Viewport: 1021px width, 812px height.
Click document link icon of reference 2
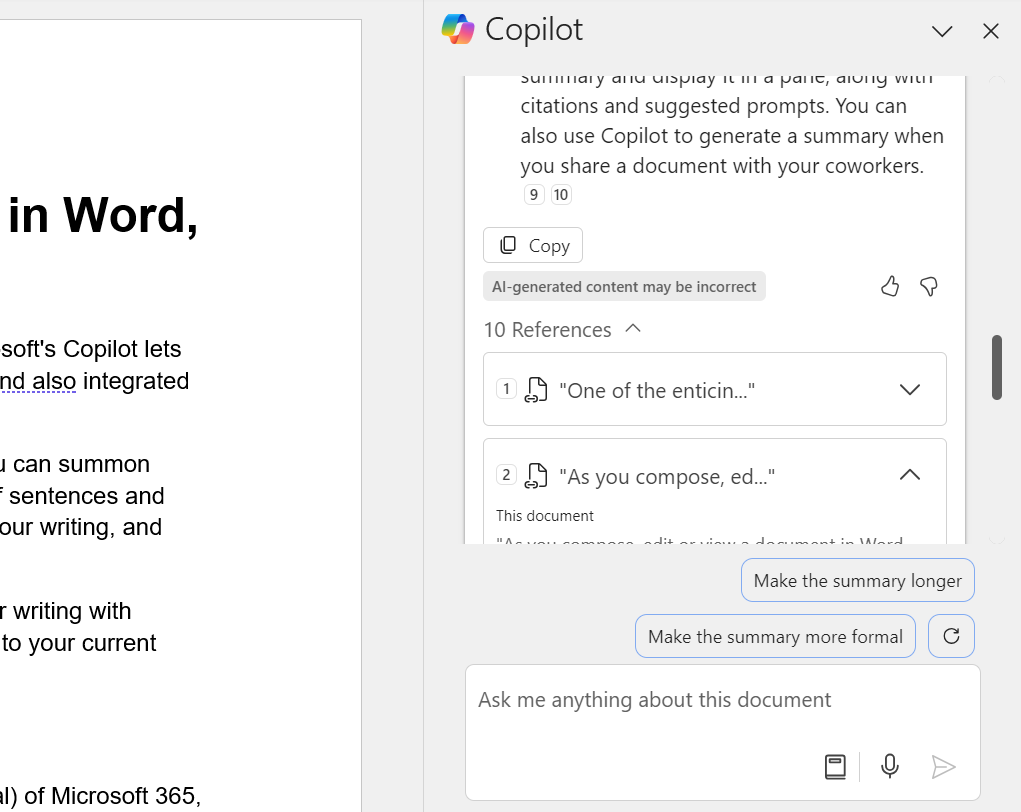coord(536,476)
